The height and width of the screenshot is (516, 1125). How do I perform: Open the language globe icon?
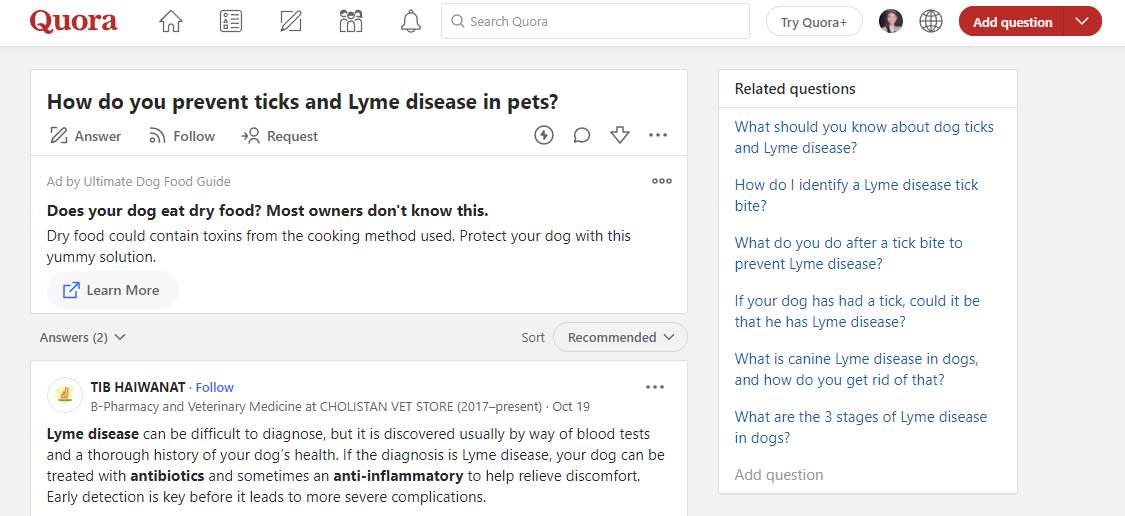(931, 22)
